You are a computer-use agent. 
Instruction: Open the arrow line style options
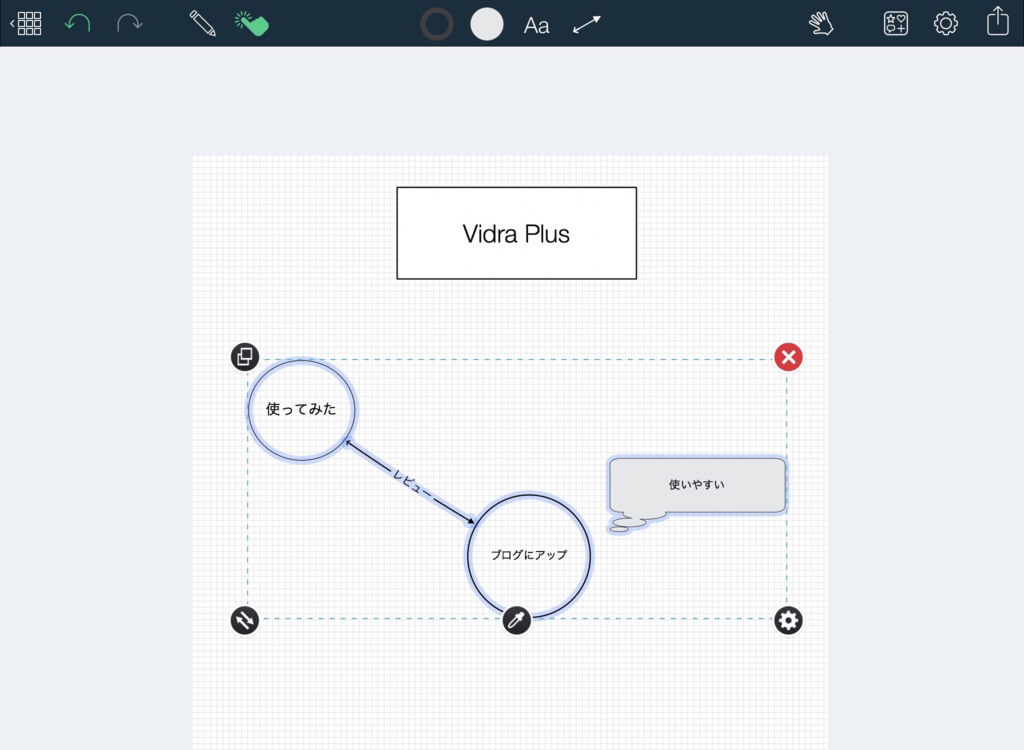[586, 25]
